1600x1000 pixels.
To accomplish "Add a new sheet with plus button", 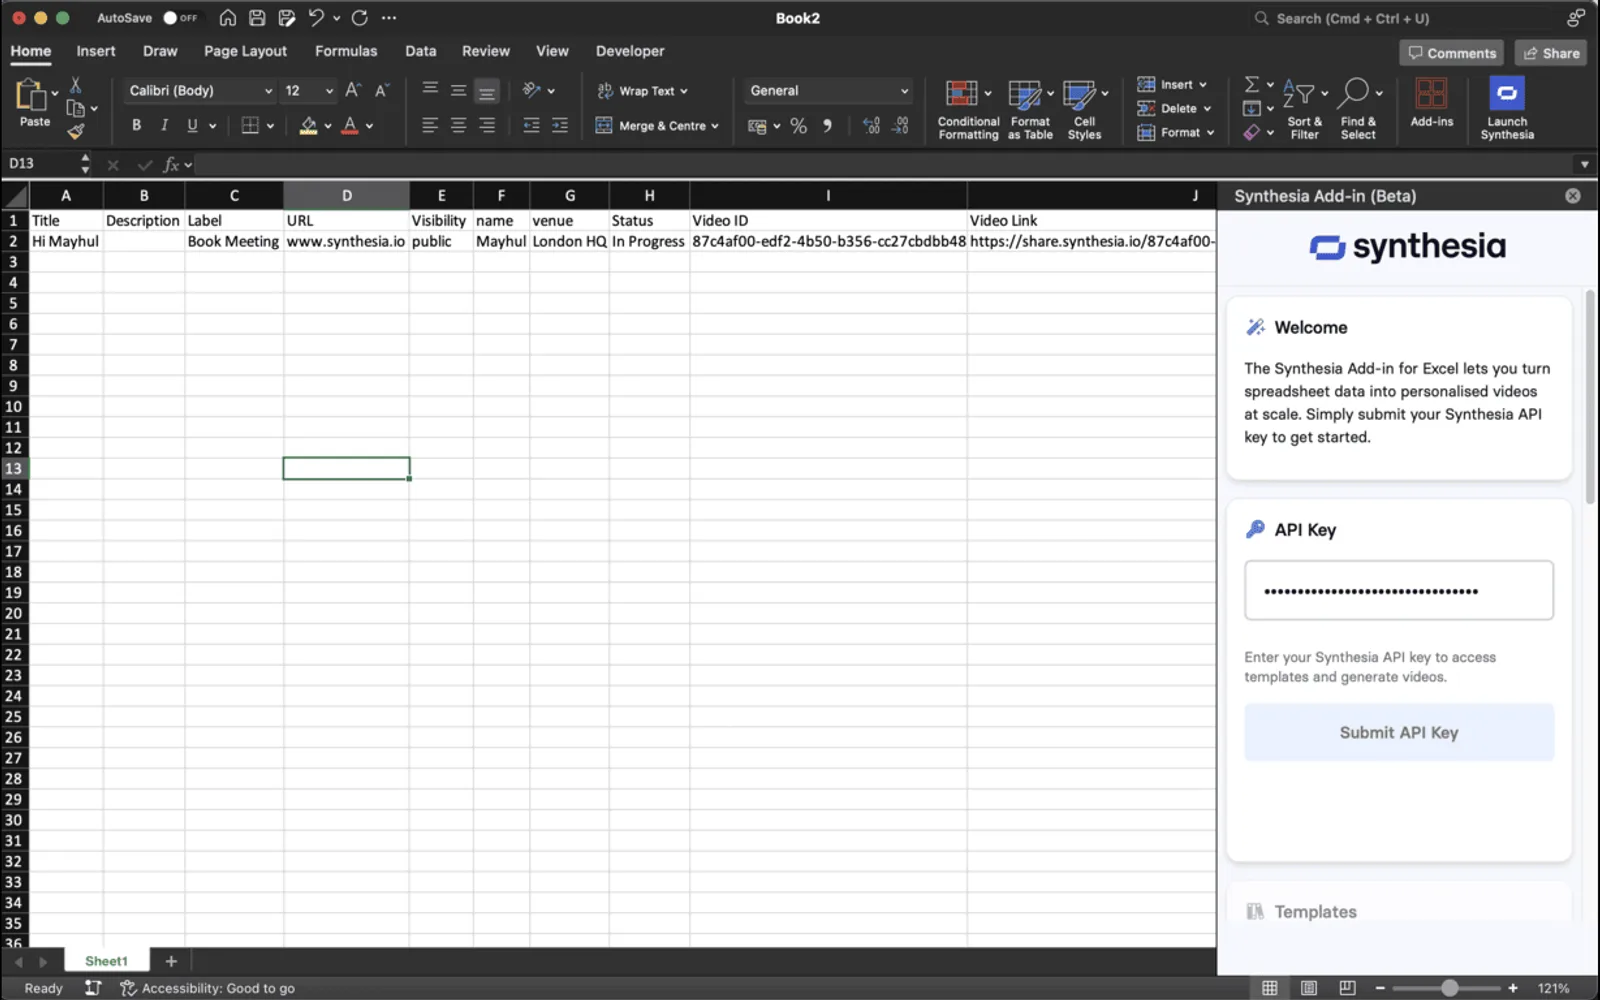I will 171,961.
